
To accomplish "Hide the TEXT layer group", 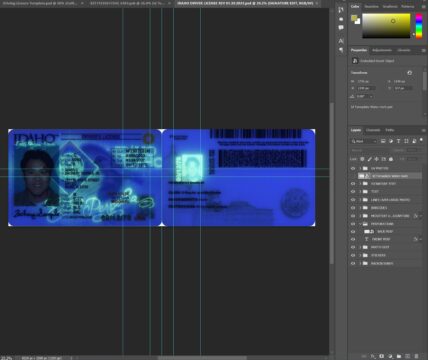I will 353,192.
